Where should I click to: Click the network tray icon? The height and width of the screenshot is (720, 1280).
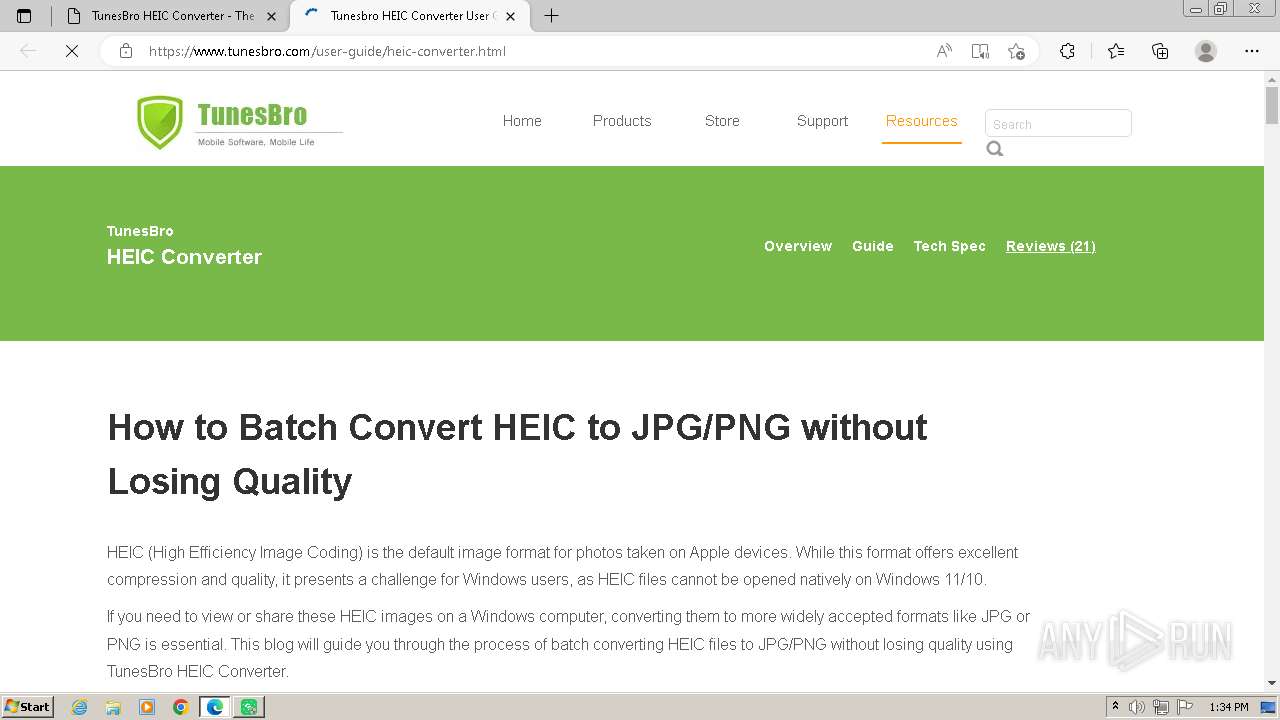1162,707
